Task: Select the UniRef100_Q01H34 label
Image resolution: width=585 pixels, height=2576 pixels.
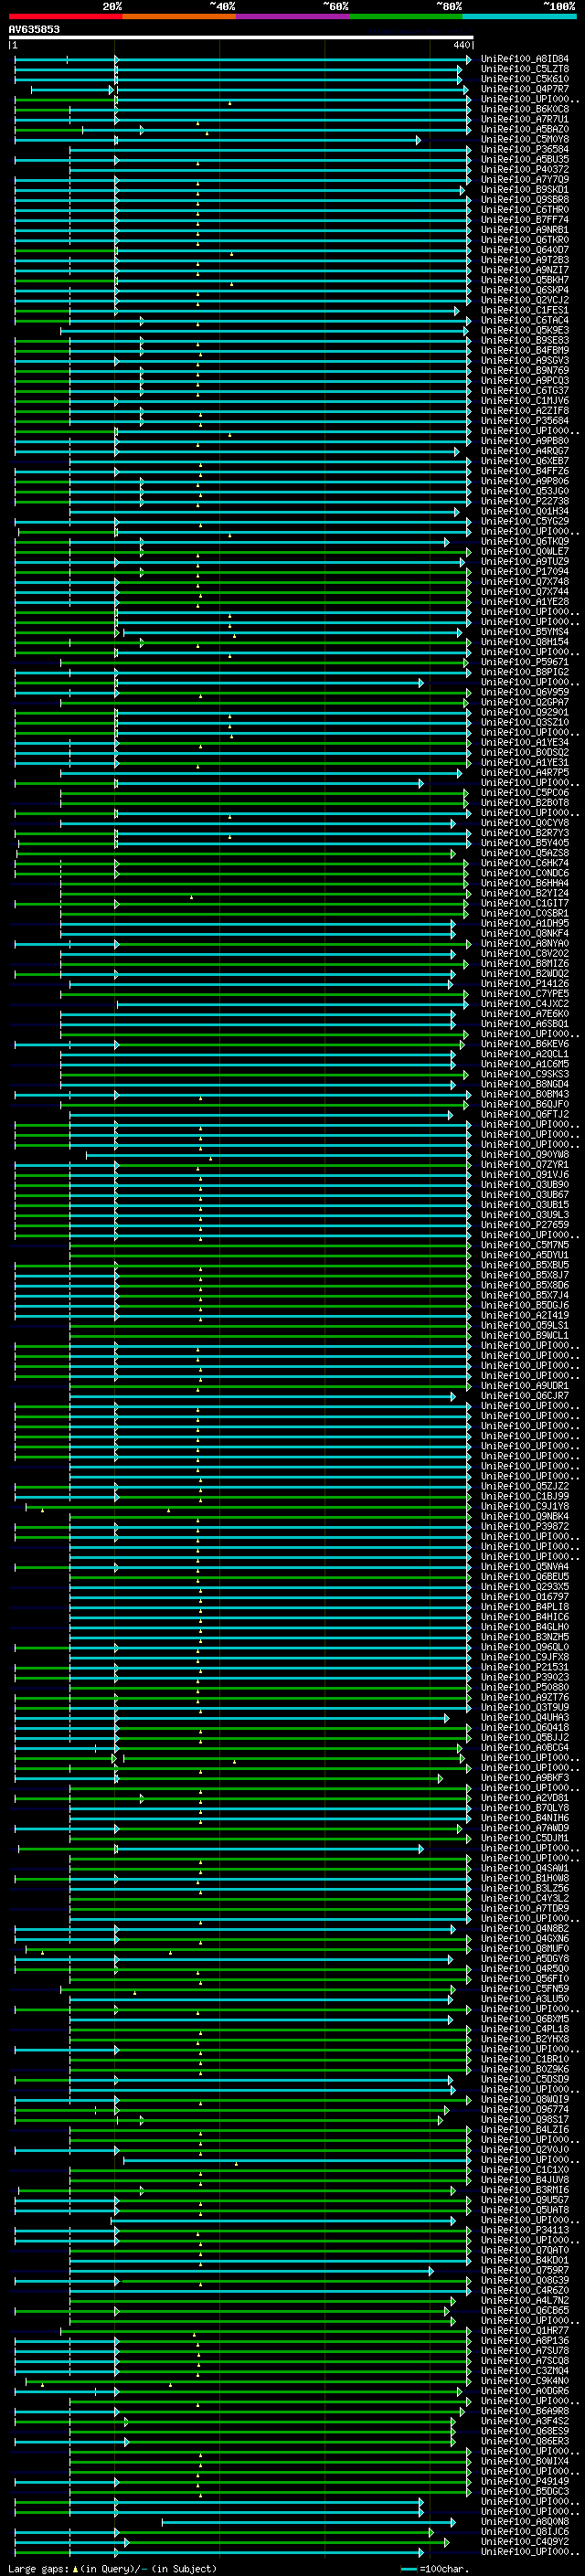Action: coord(525,511)
